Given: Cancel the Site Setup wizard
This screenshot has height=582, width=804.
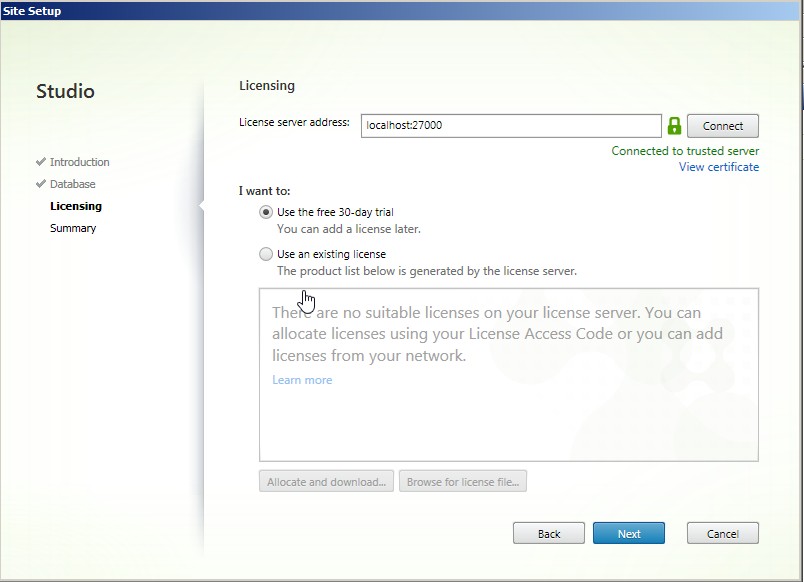Looking at the screenshot, I should pyautogui.click(x=722, y=533).
